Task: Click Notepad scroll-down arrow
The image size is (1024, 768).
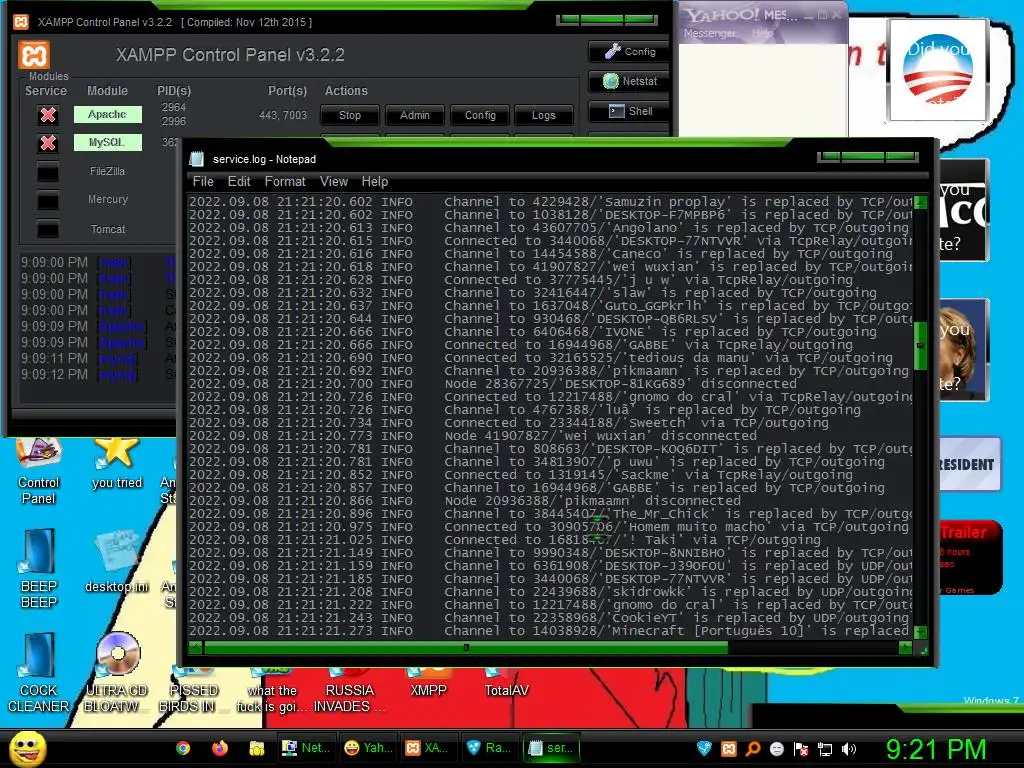Action: pos(920,632)
